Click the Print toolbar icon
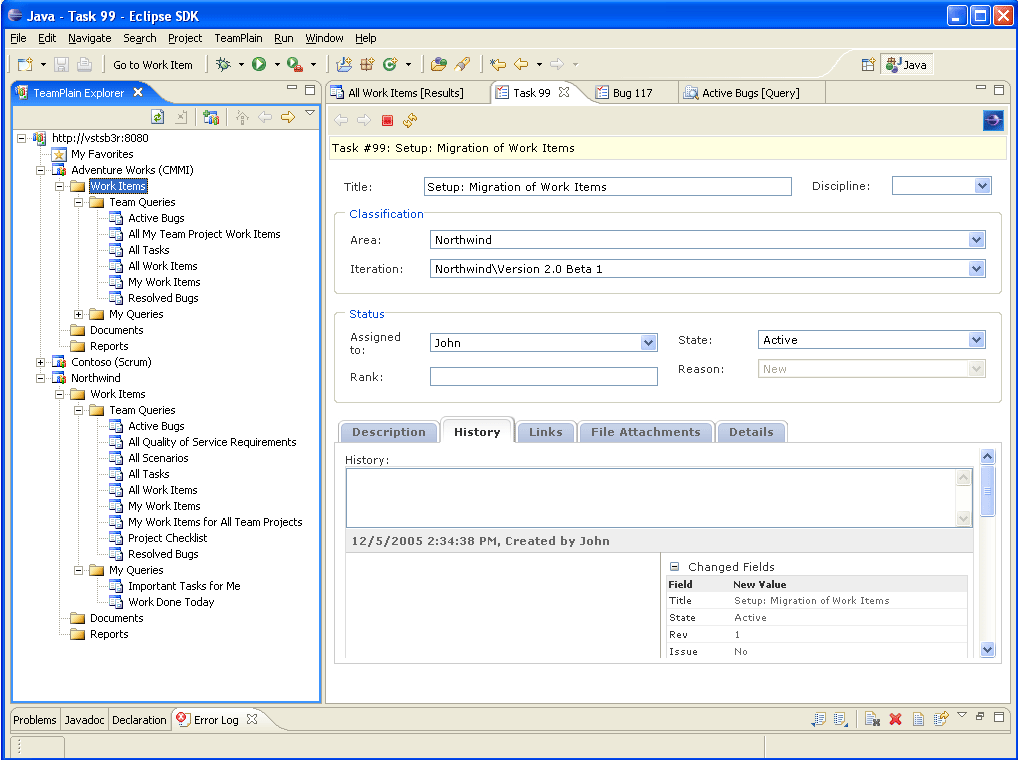The height and width of the screenshot is (760, 1018). point(84,64)
